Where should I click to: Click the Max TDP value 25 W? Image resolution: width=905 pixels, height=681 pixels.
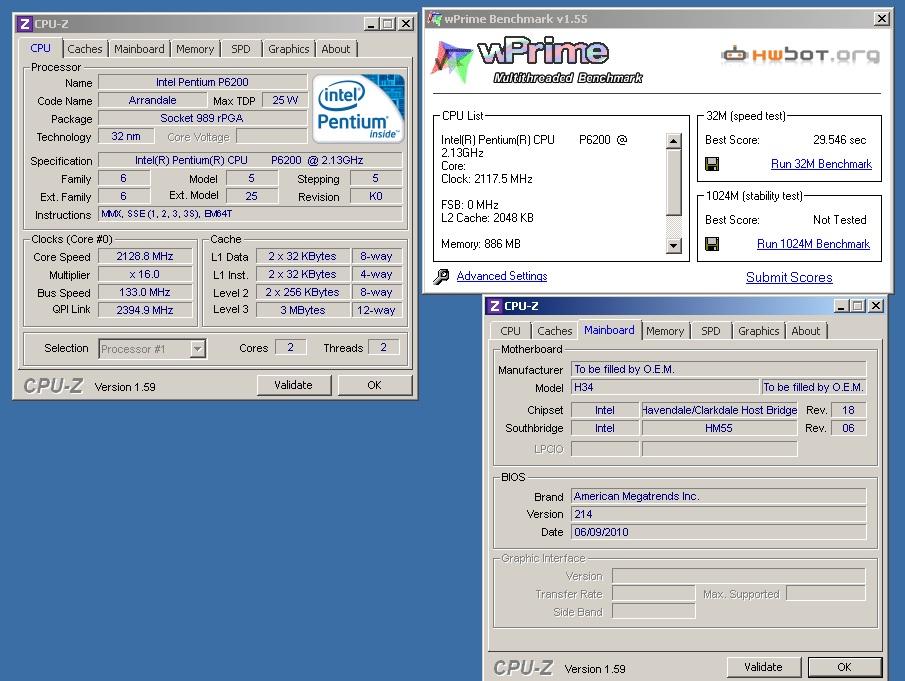tap(285, 100)
